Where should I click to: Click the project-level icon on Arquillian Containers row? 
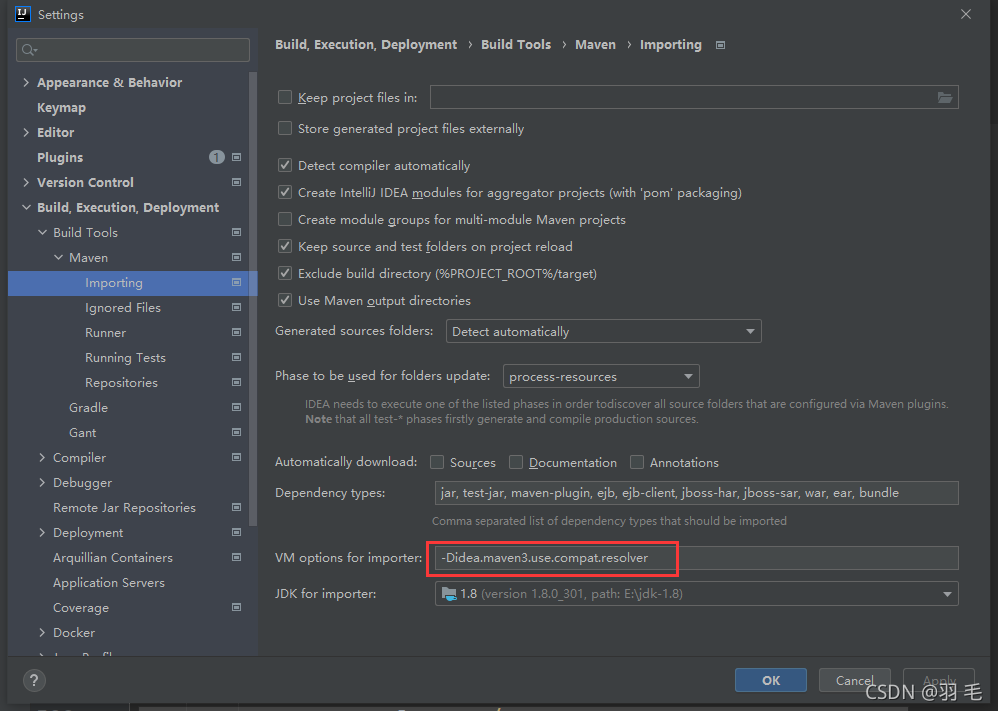[x=237, y=557]
